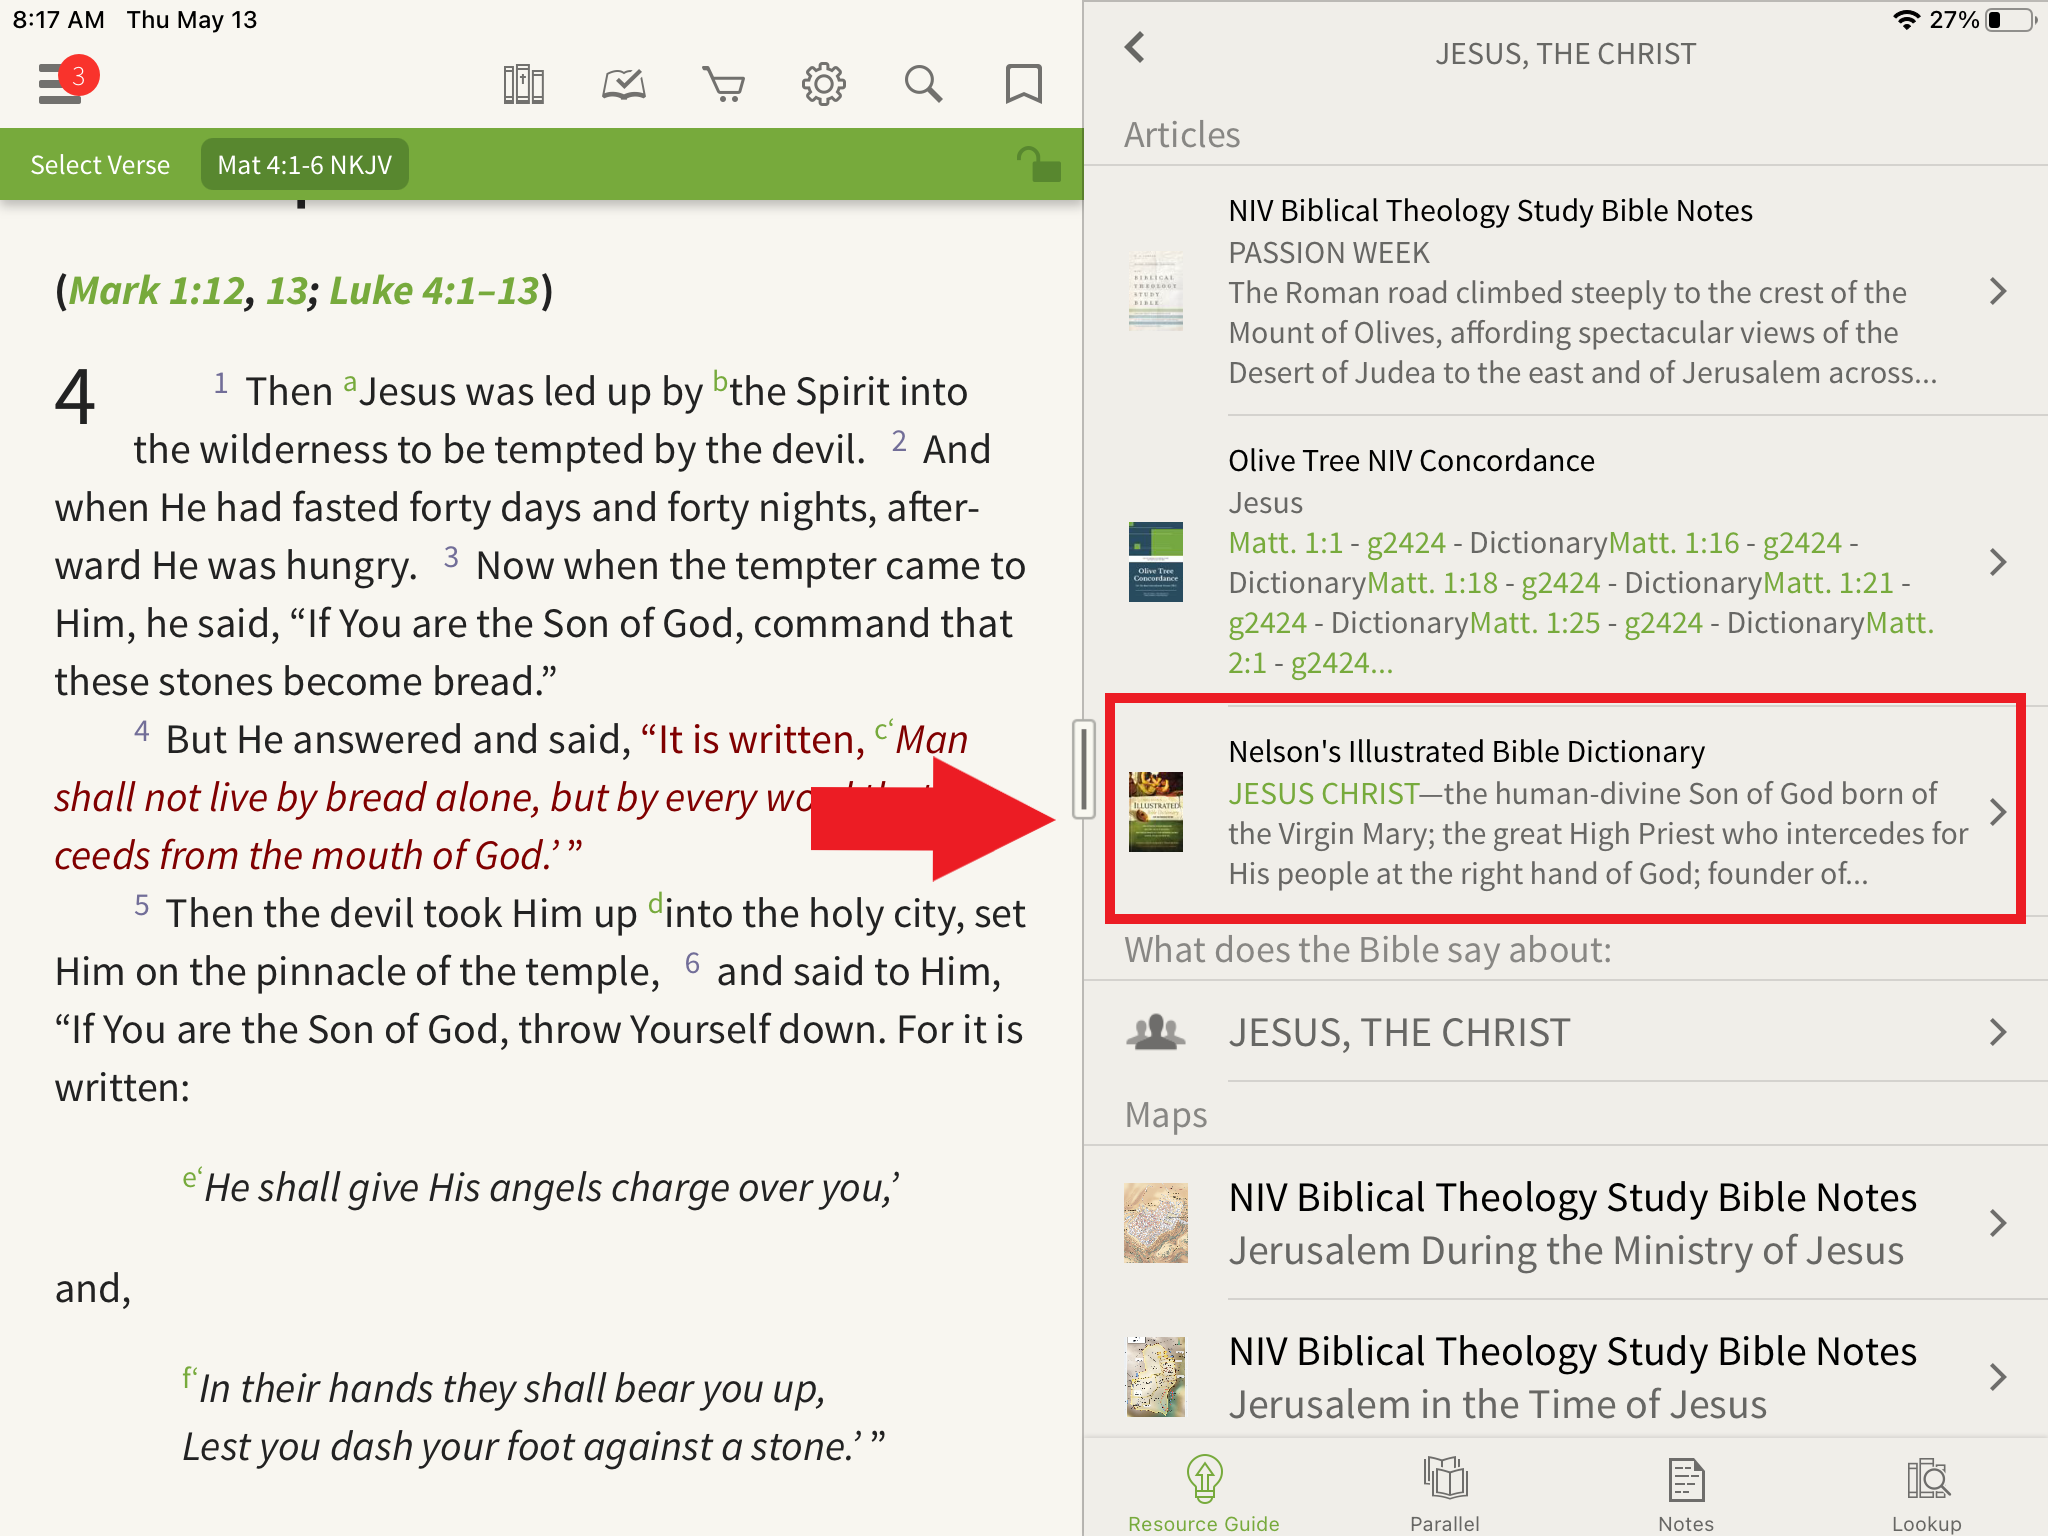Tap Select Verse button
The image size is (2048, 1536).
100,165
